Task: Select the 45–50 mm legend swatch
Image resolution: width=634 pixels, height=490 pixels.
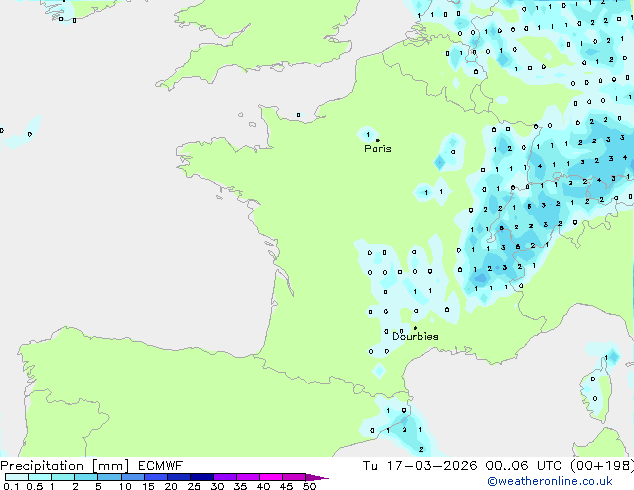Action: [294, 477]
